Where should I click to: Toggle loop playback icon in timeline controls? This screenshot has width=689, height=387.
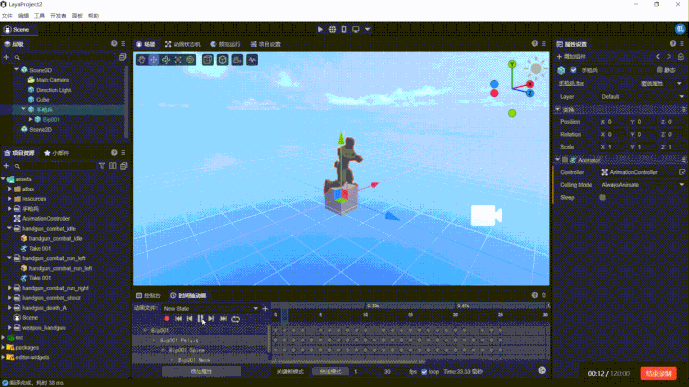236,319
